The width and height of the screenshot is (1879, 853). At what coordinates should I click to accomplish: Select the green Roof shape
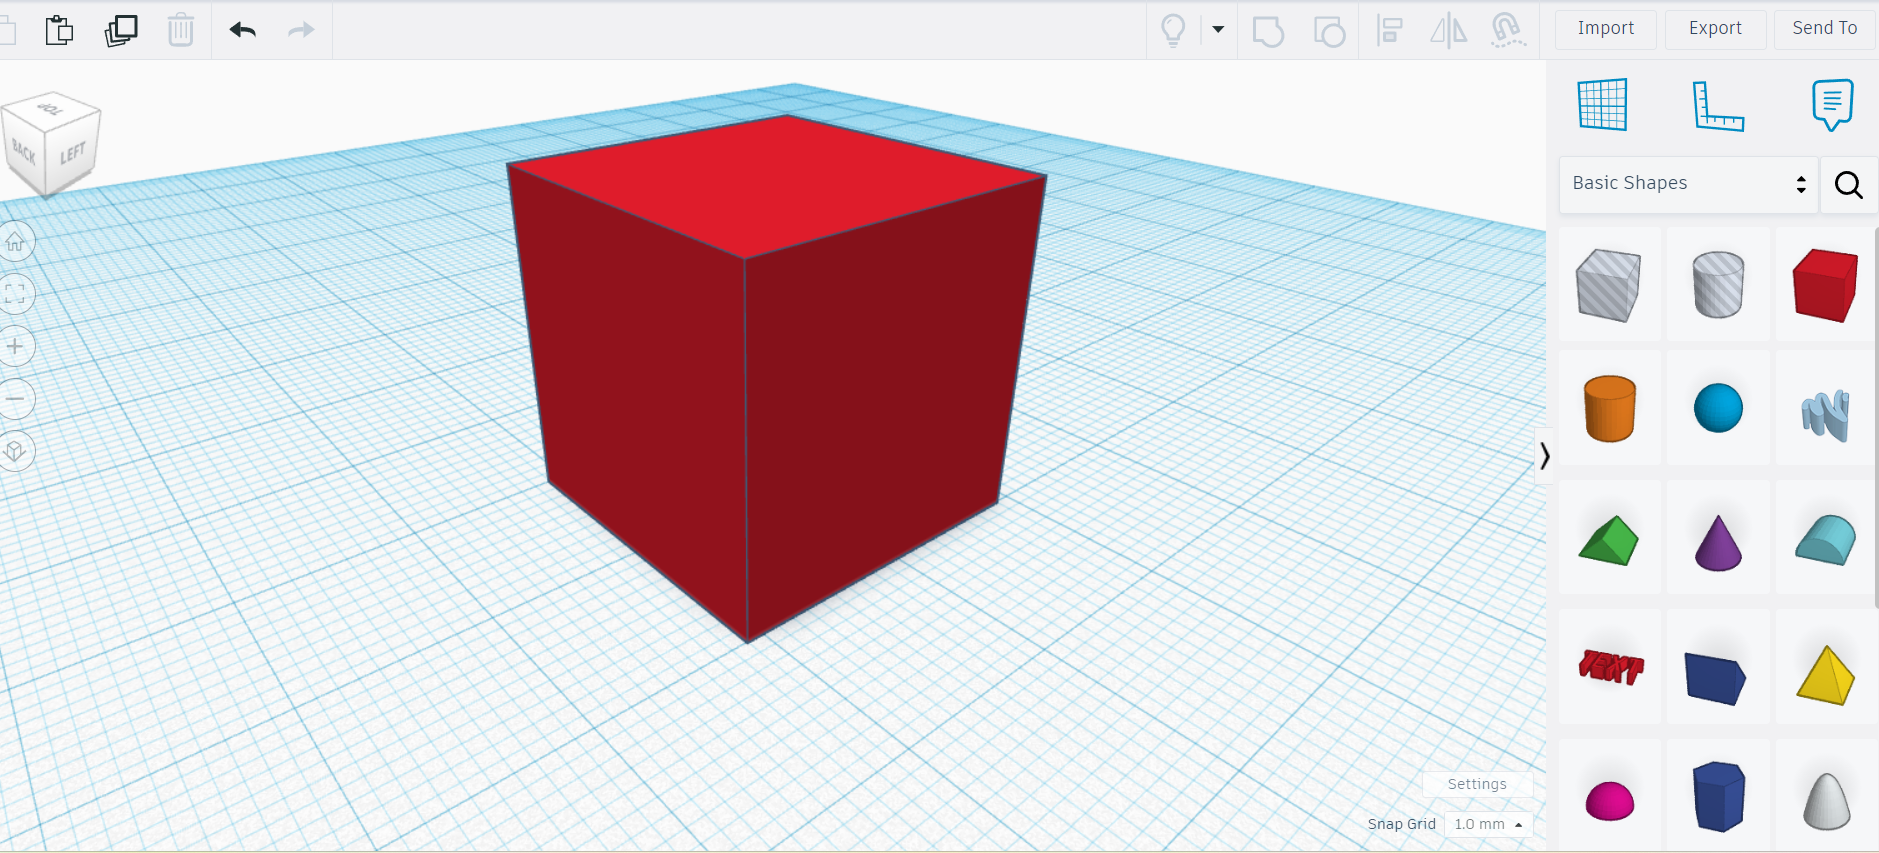pos(1609,540)
